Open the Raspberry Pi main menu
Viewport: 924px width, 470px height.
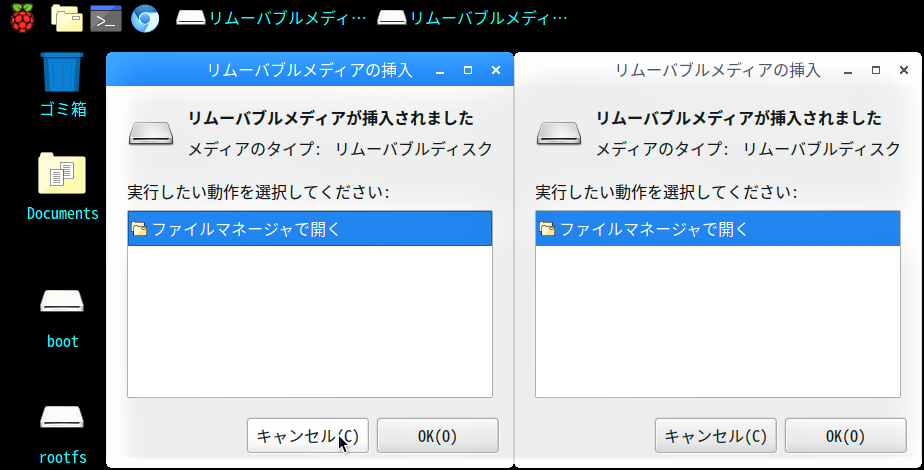(22, 18)
